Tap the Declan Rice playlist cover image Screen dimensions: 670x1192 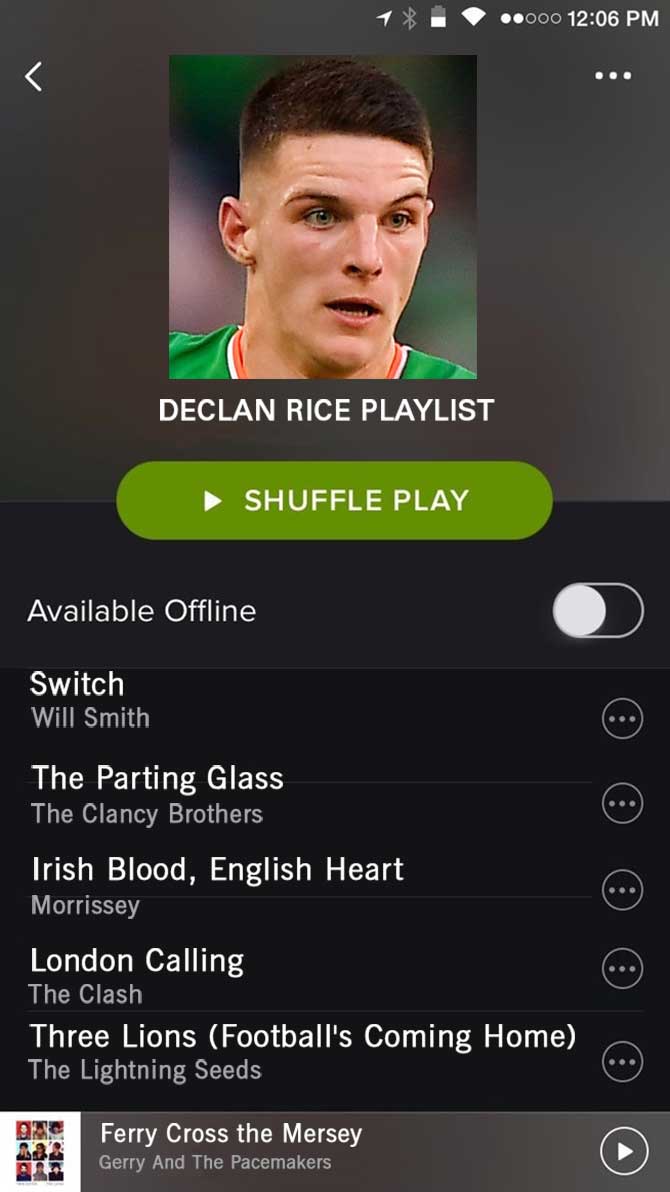coord(323,217)
